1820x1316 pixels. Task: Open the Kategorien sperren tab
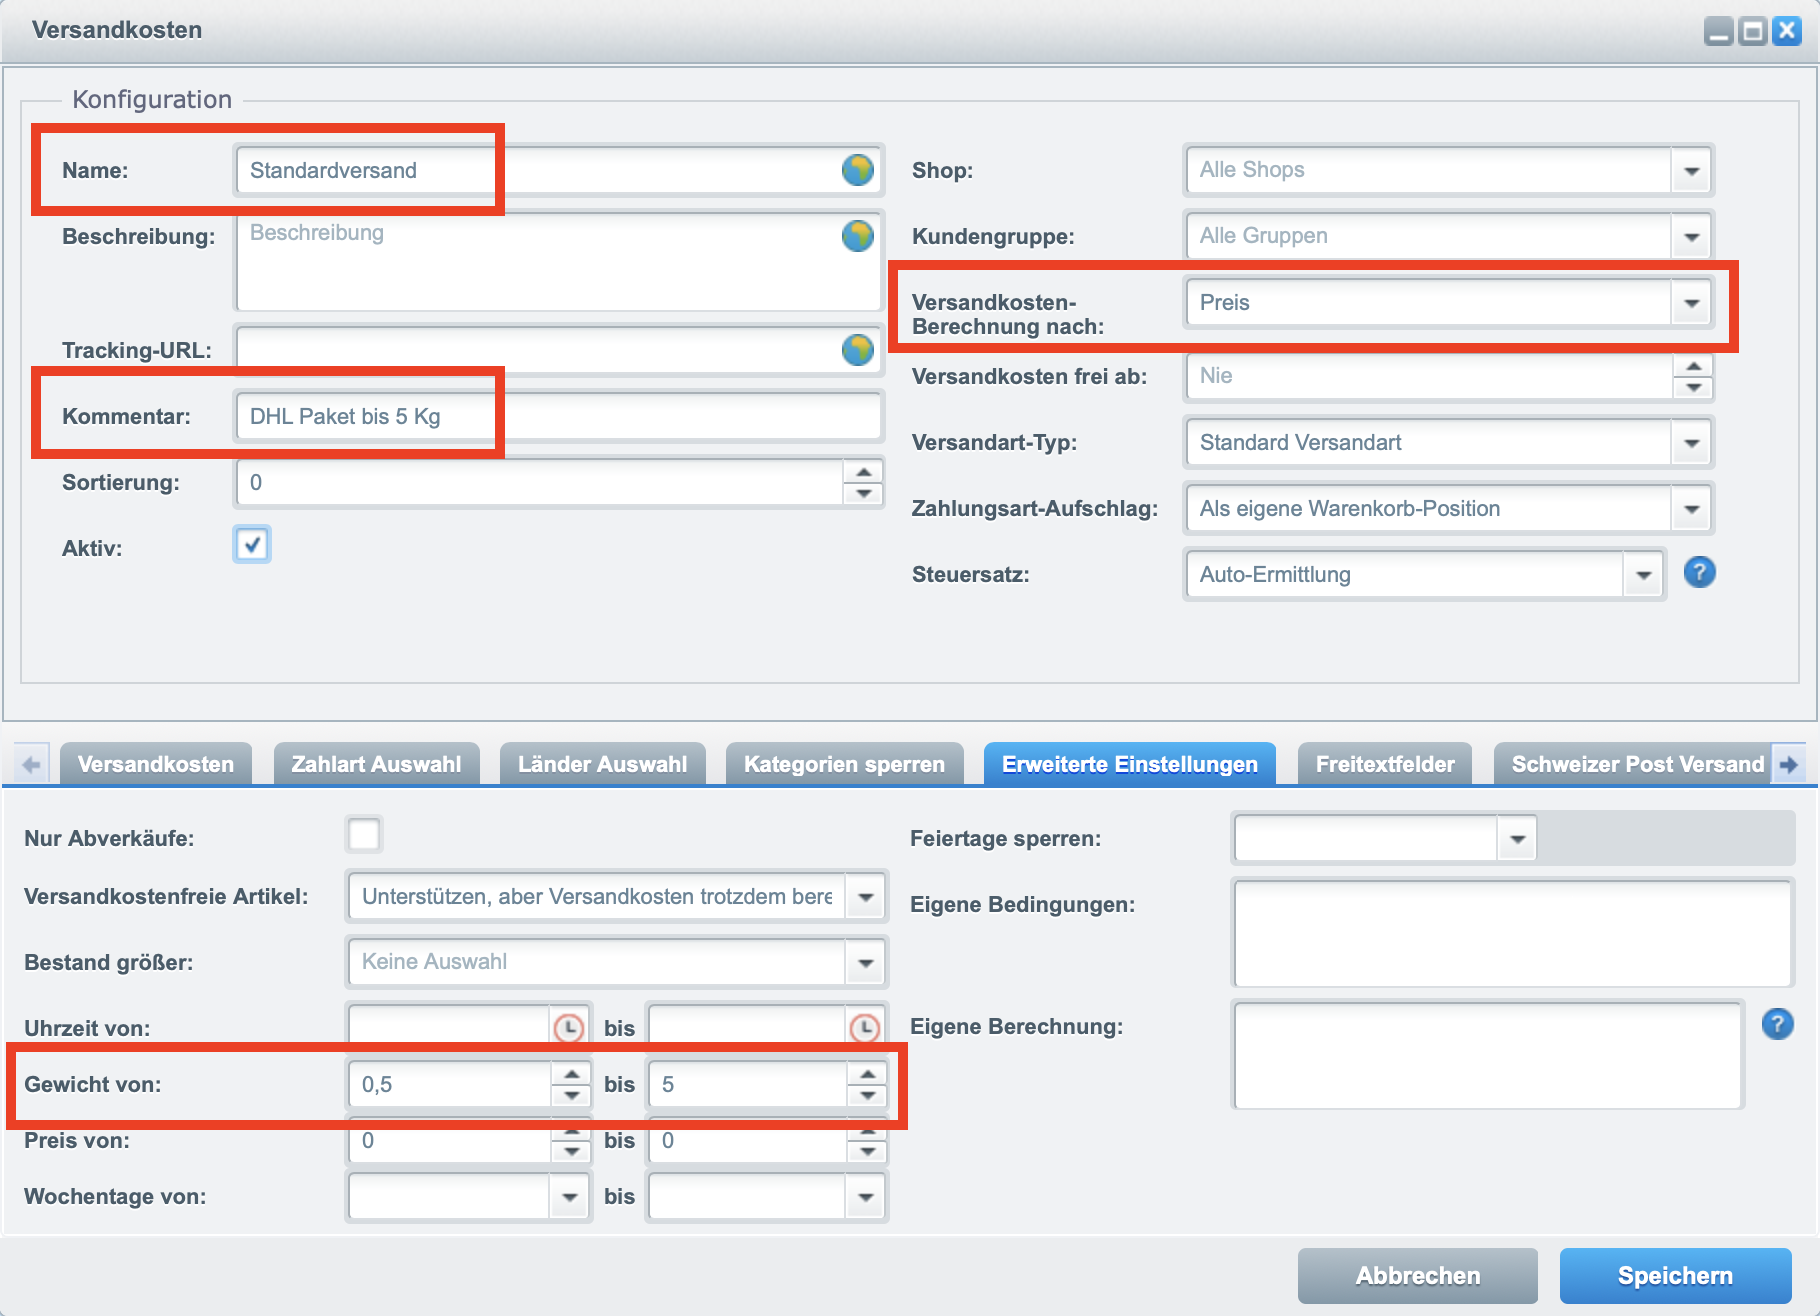(x=844, y=764)
